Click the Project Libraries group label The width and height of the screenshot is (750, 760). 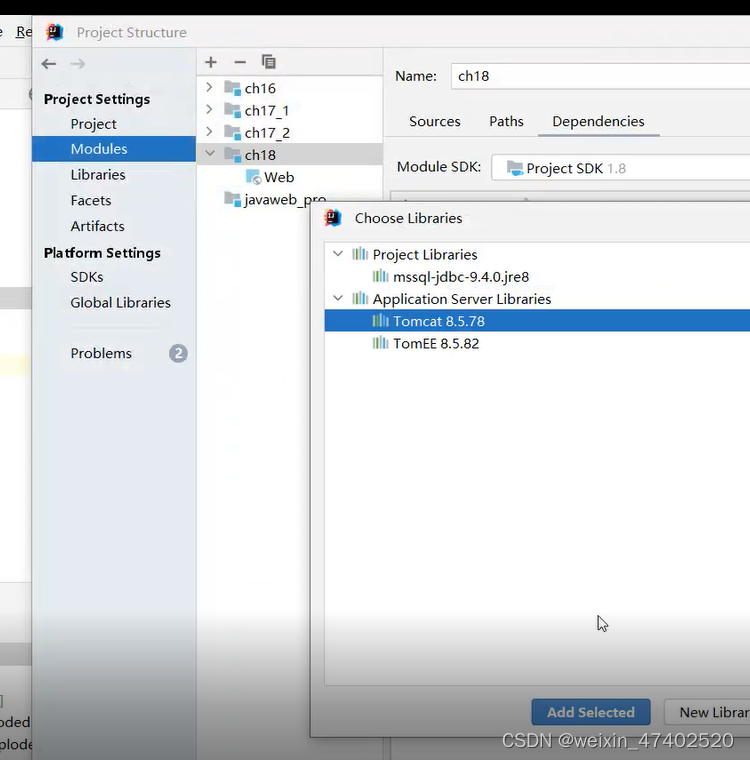425,254
